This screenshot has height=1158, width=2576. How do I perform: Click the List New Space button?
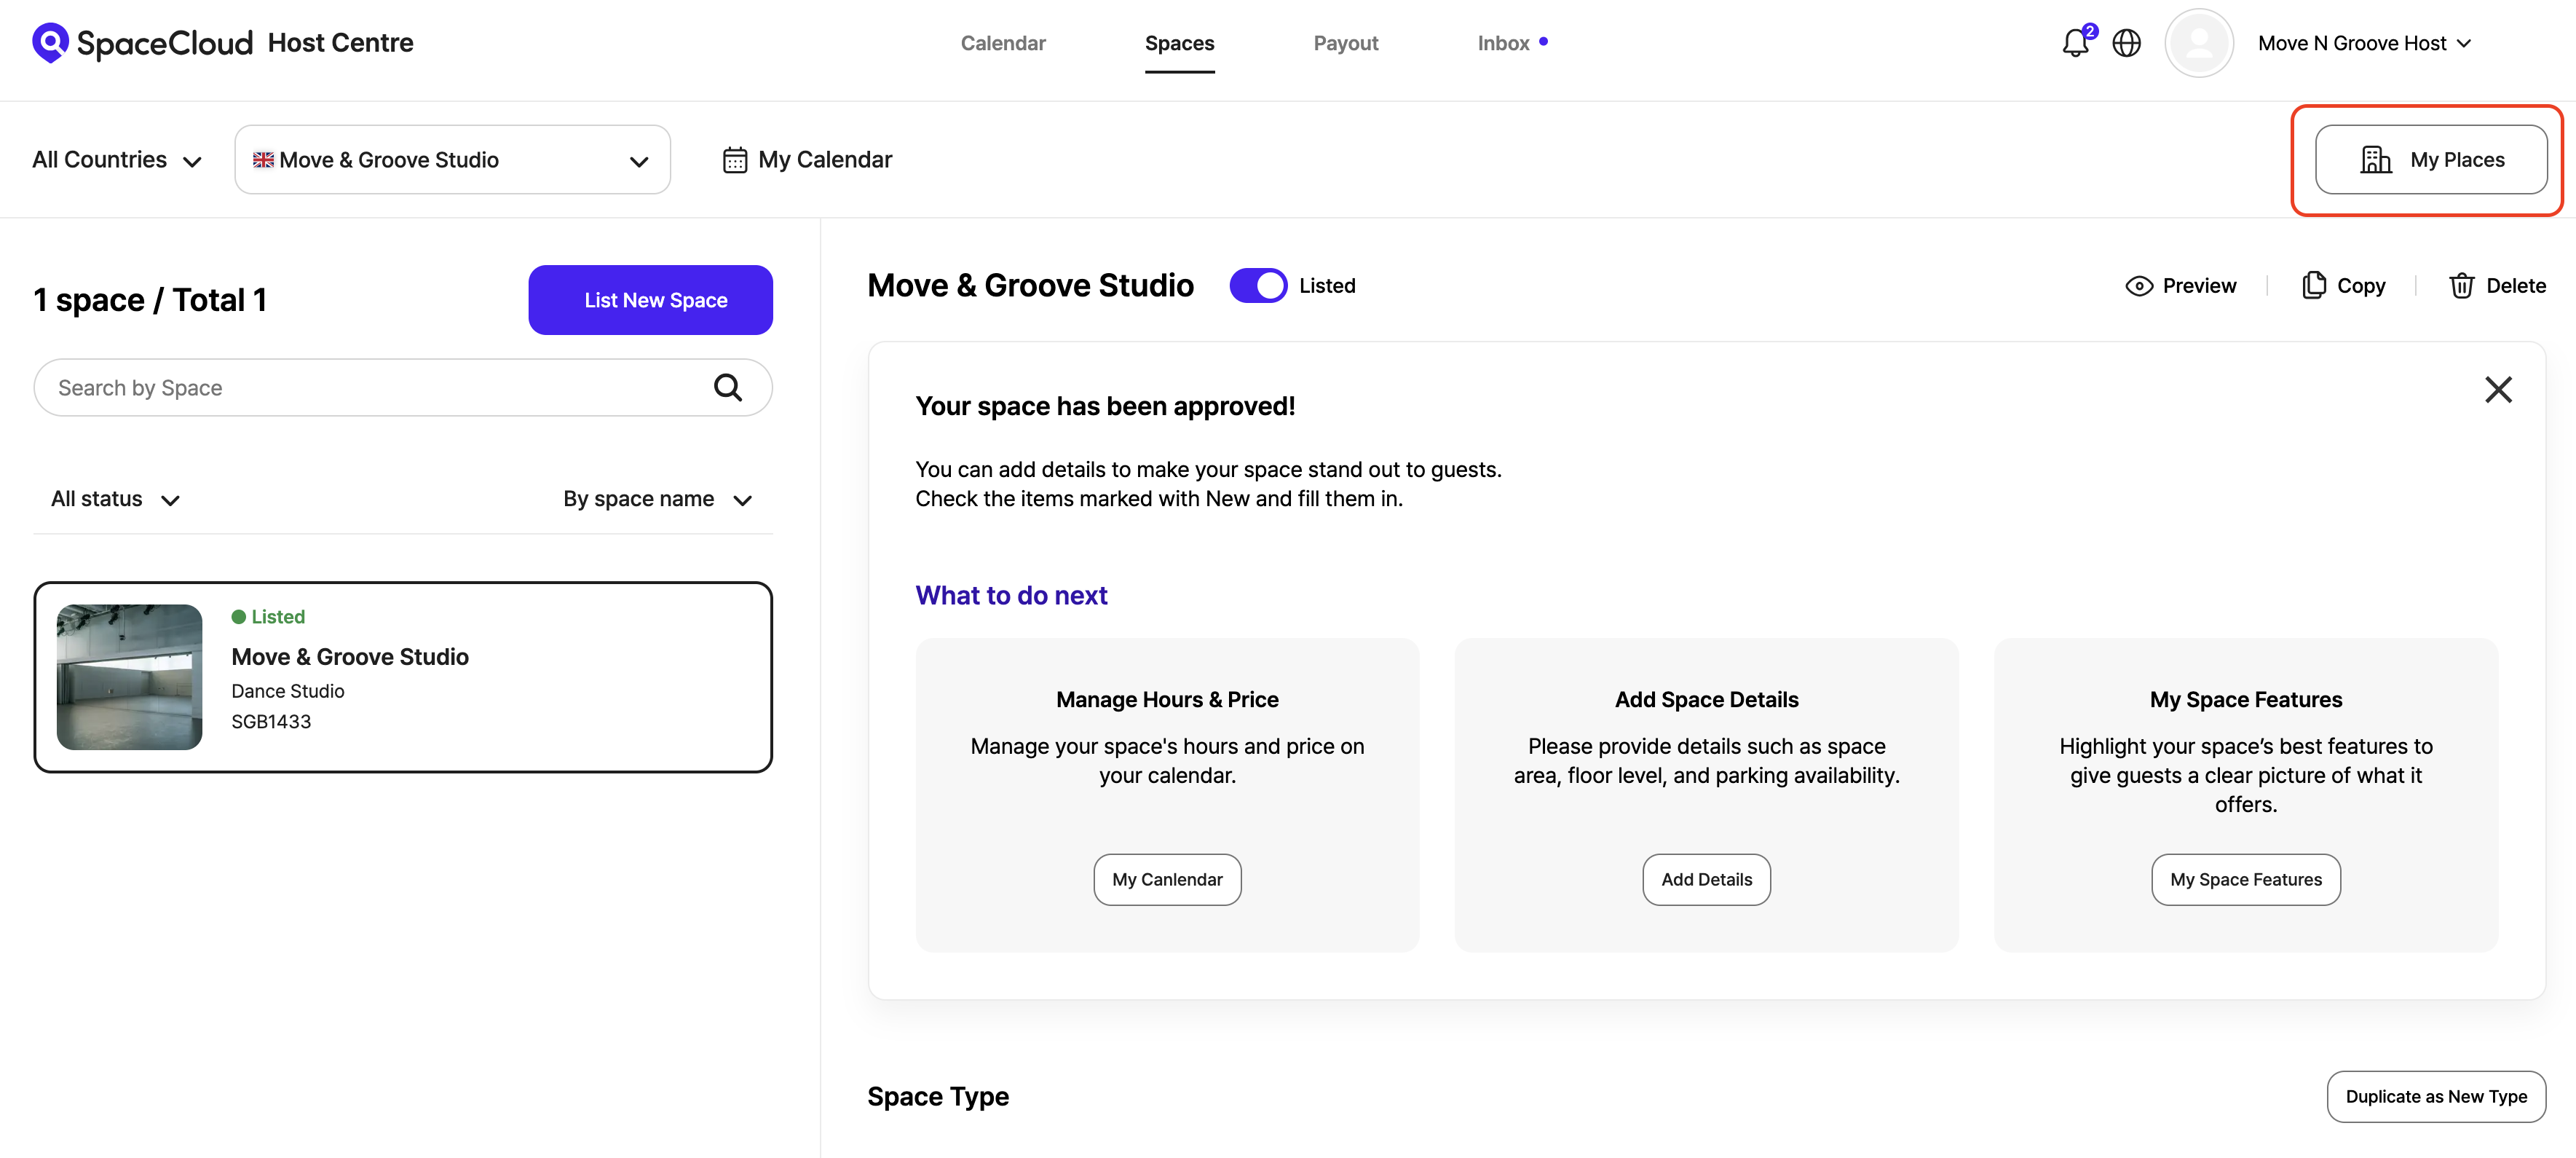(x=650, y=300)
